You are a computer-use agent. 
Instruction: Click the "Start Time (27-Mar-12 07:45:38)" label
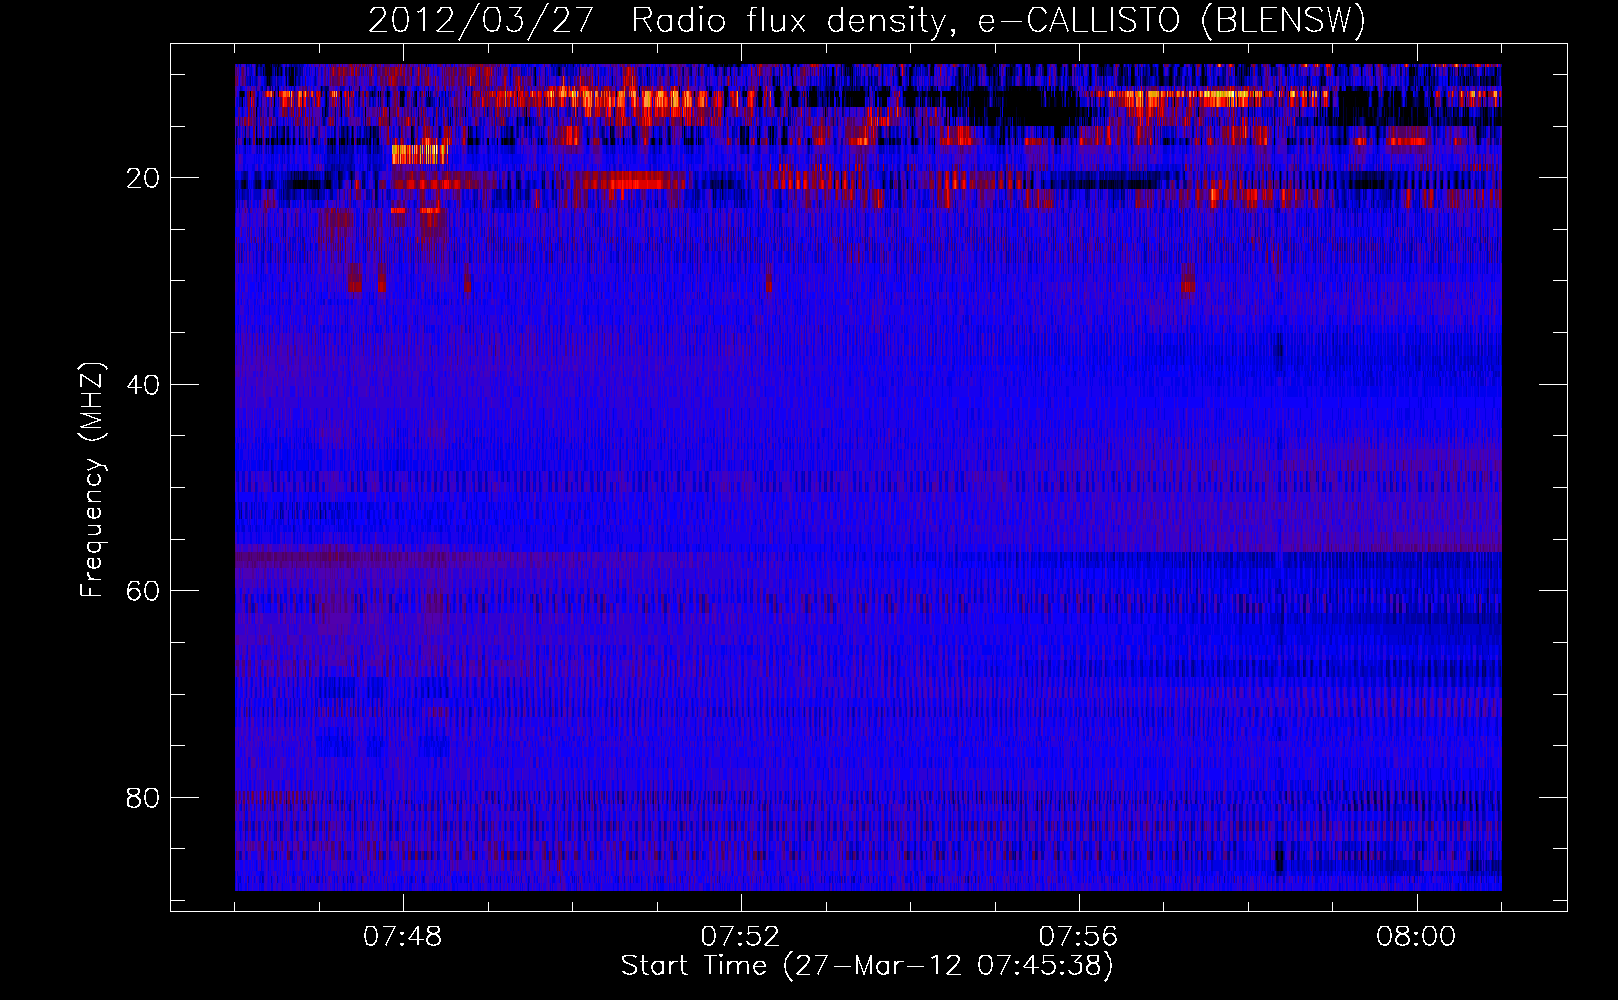[x=867, y=966]
